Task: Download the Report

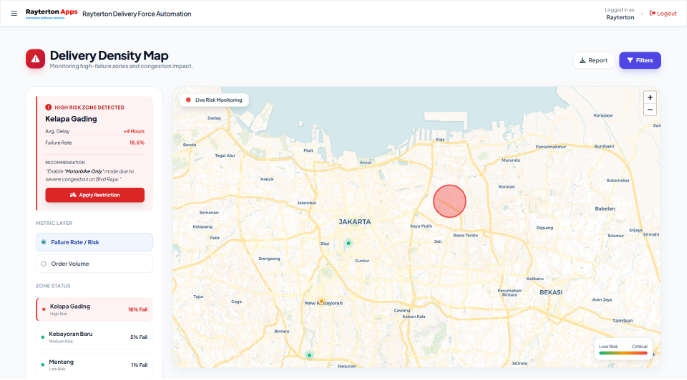Action: (594, 60)
